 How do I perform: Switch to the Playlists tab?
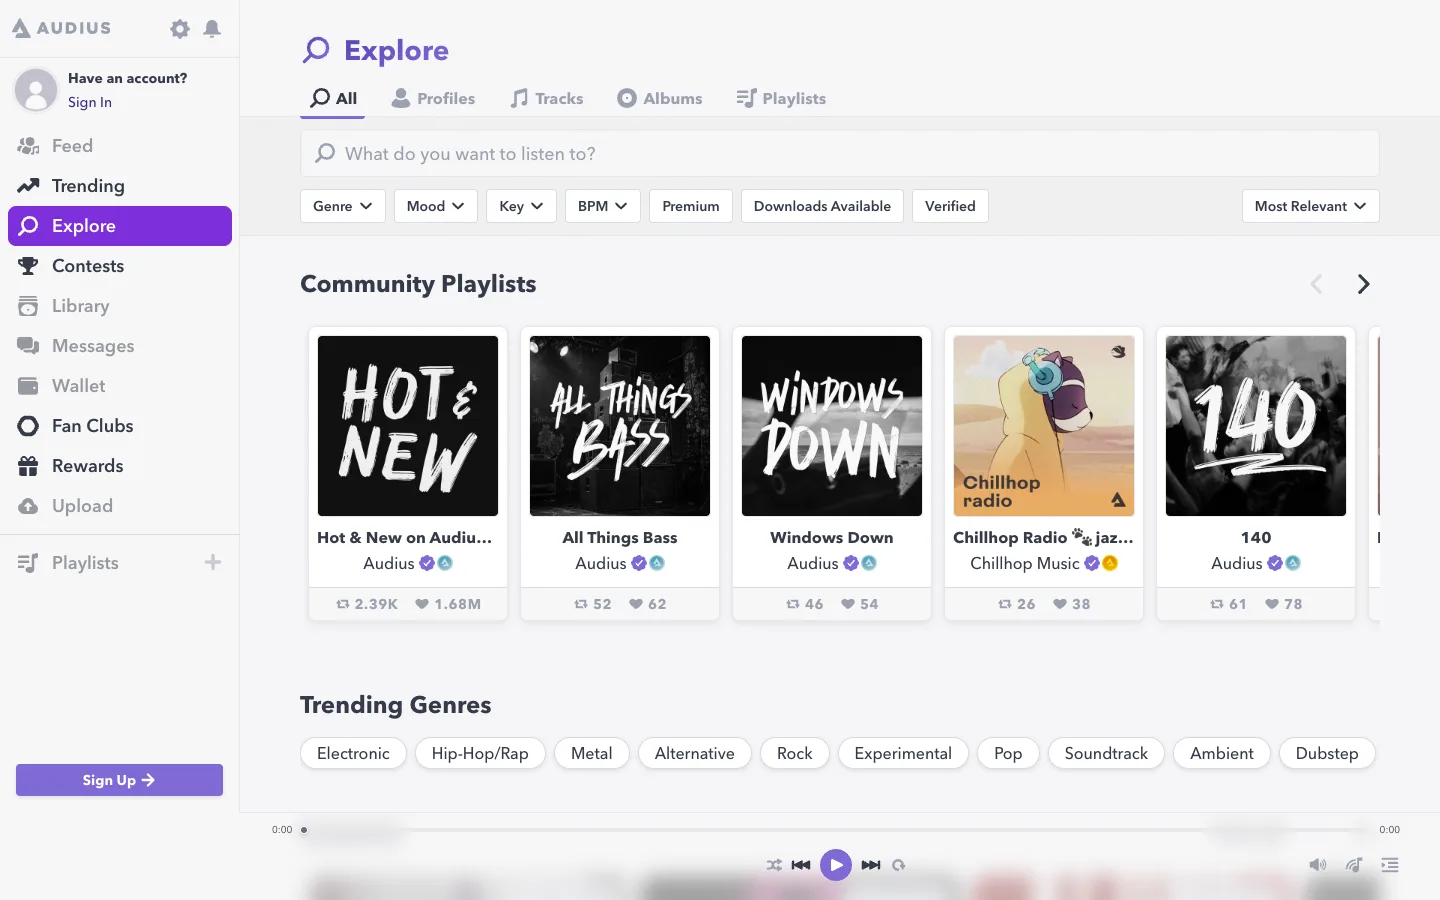tap(781, 98)
